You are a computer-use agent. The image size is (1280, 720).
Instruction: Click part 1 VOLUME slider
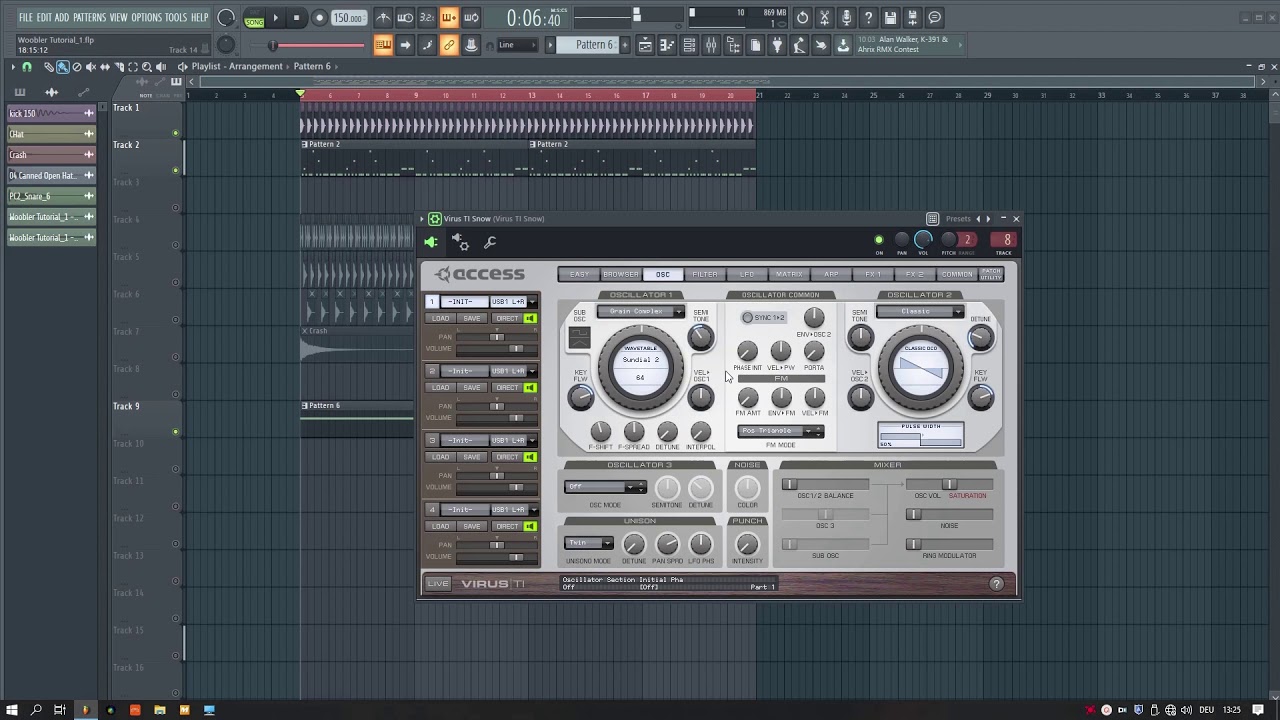click(497, 349)
